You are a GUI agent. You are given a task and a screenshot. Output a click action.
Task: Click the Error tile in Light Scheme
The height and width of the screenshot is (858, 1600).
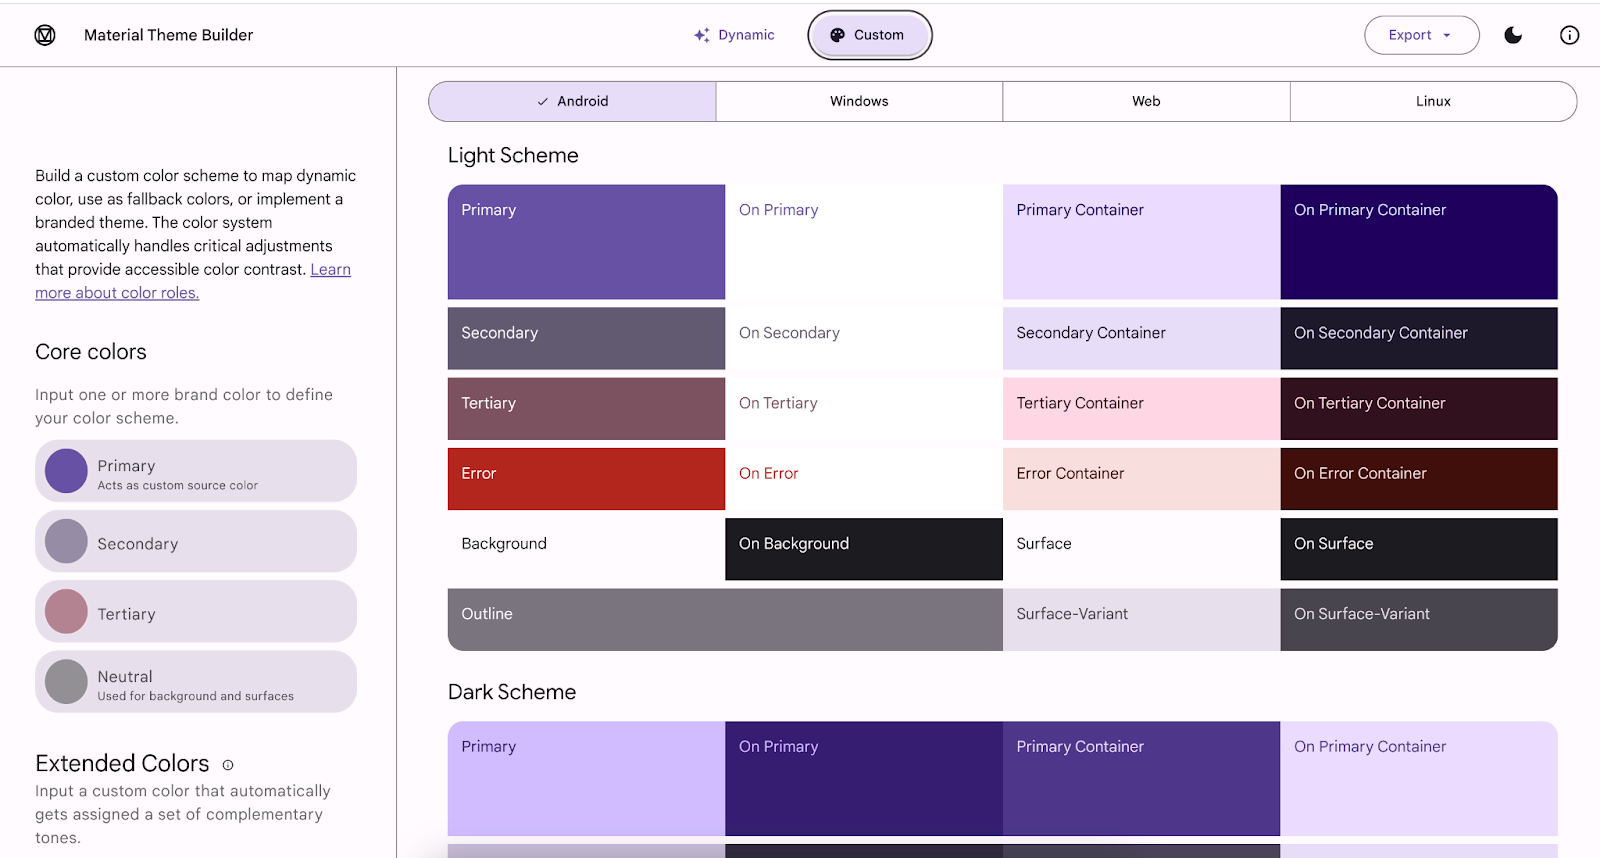click(586, 479)
